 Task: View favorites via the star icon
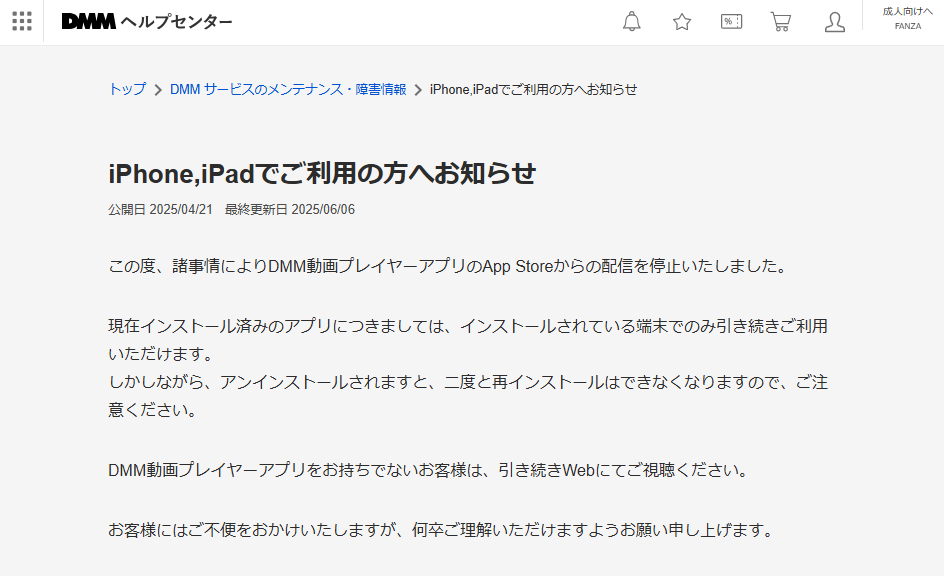(681, 21)
